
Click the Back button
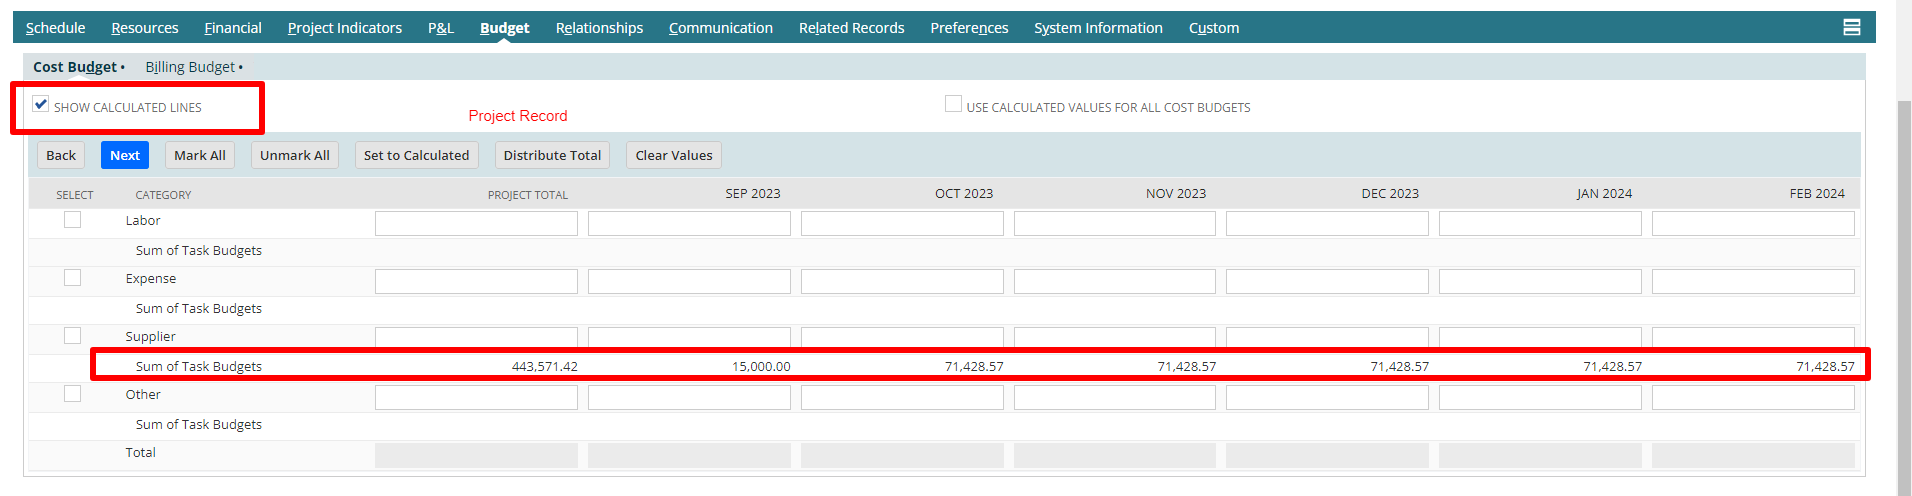(61, 155)
